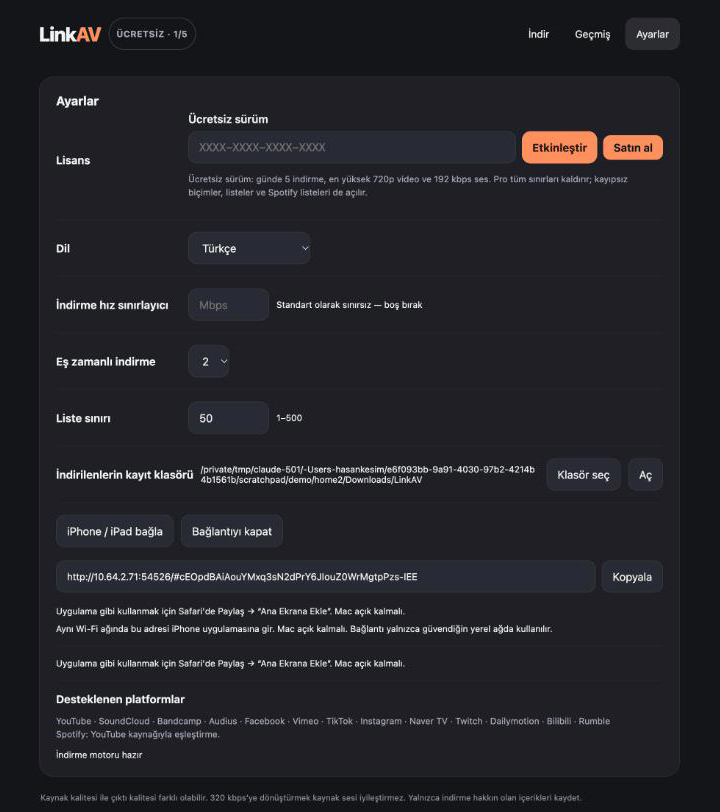Viewport: 720px width, 812px height.
Task: Expand the Eş zamanlı indirme dropdown
Action: pos(209,361)
